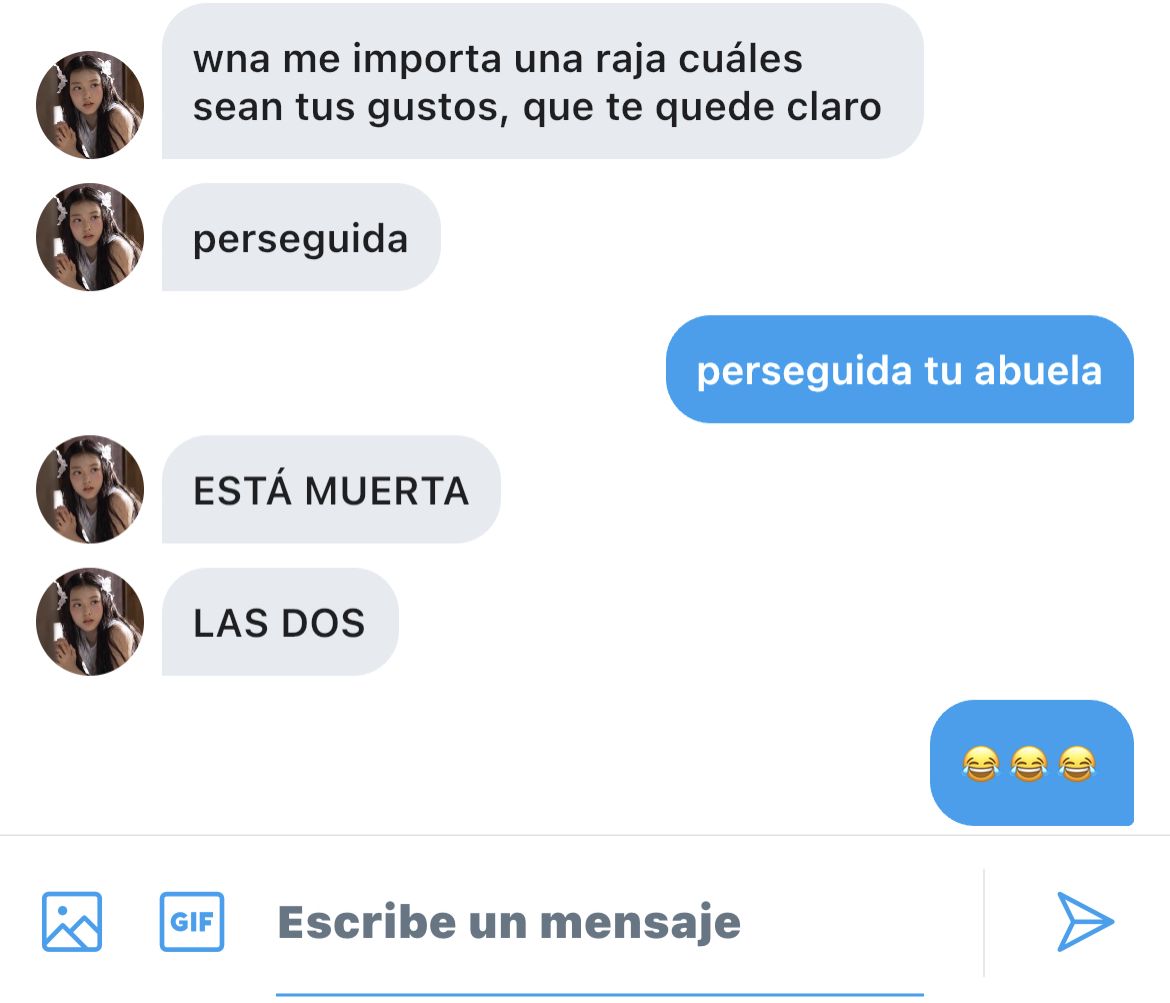Viewport: 1170px width, 1003px height.
Task: Click the last laughing emoji
Action: pyautogui.click(x=1077, y=764)
